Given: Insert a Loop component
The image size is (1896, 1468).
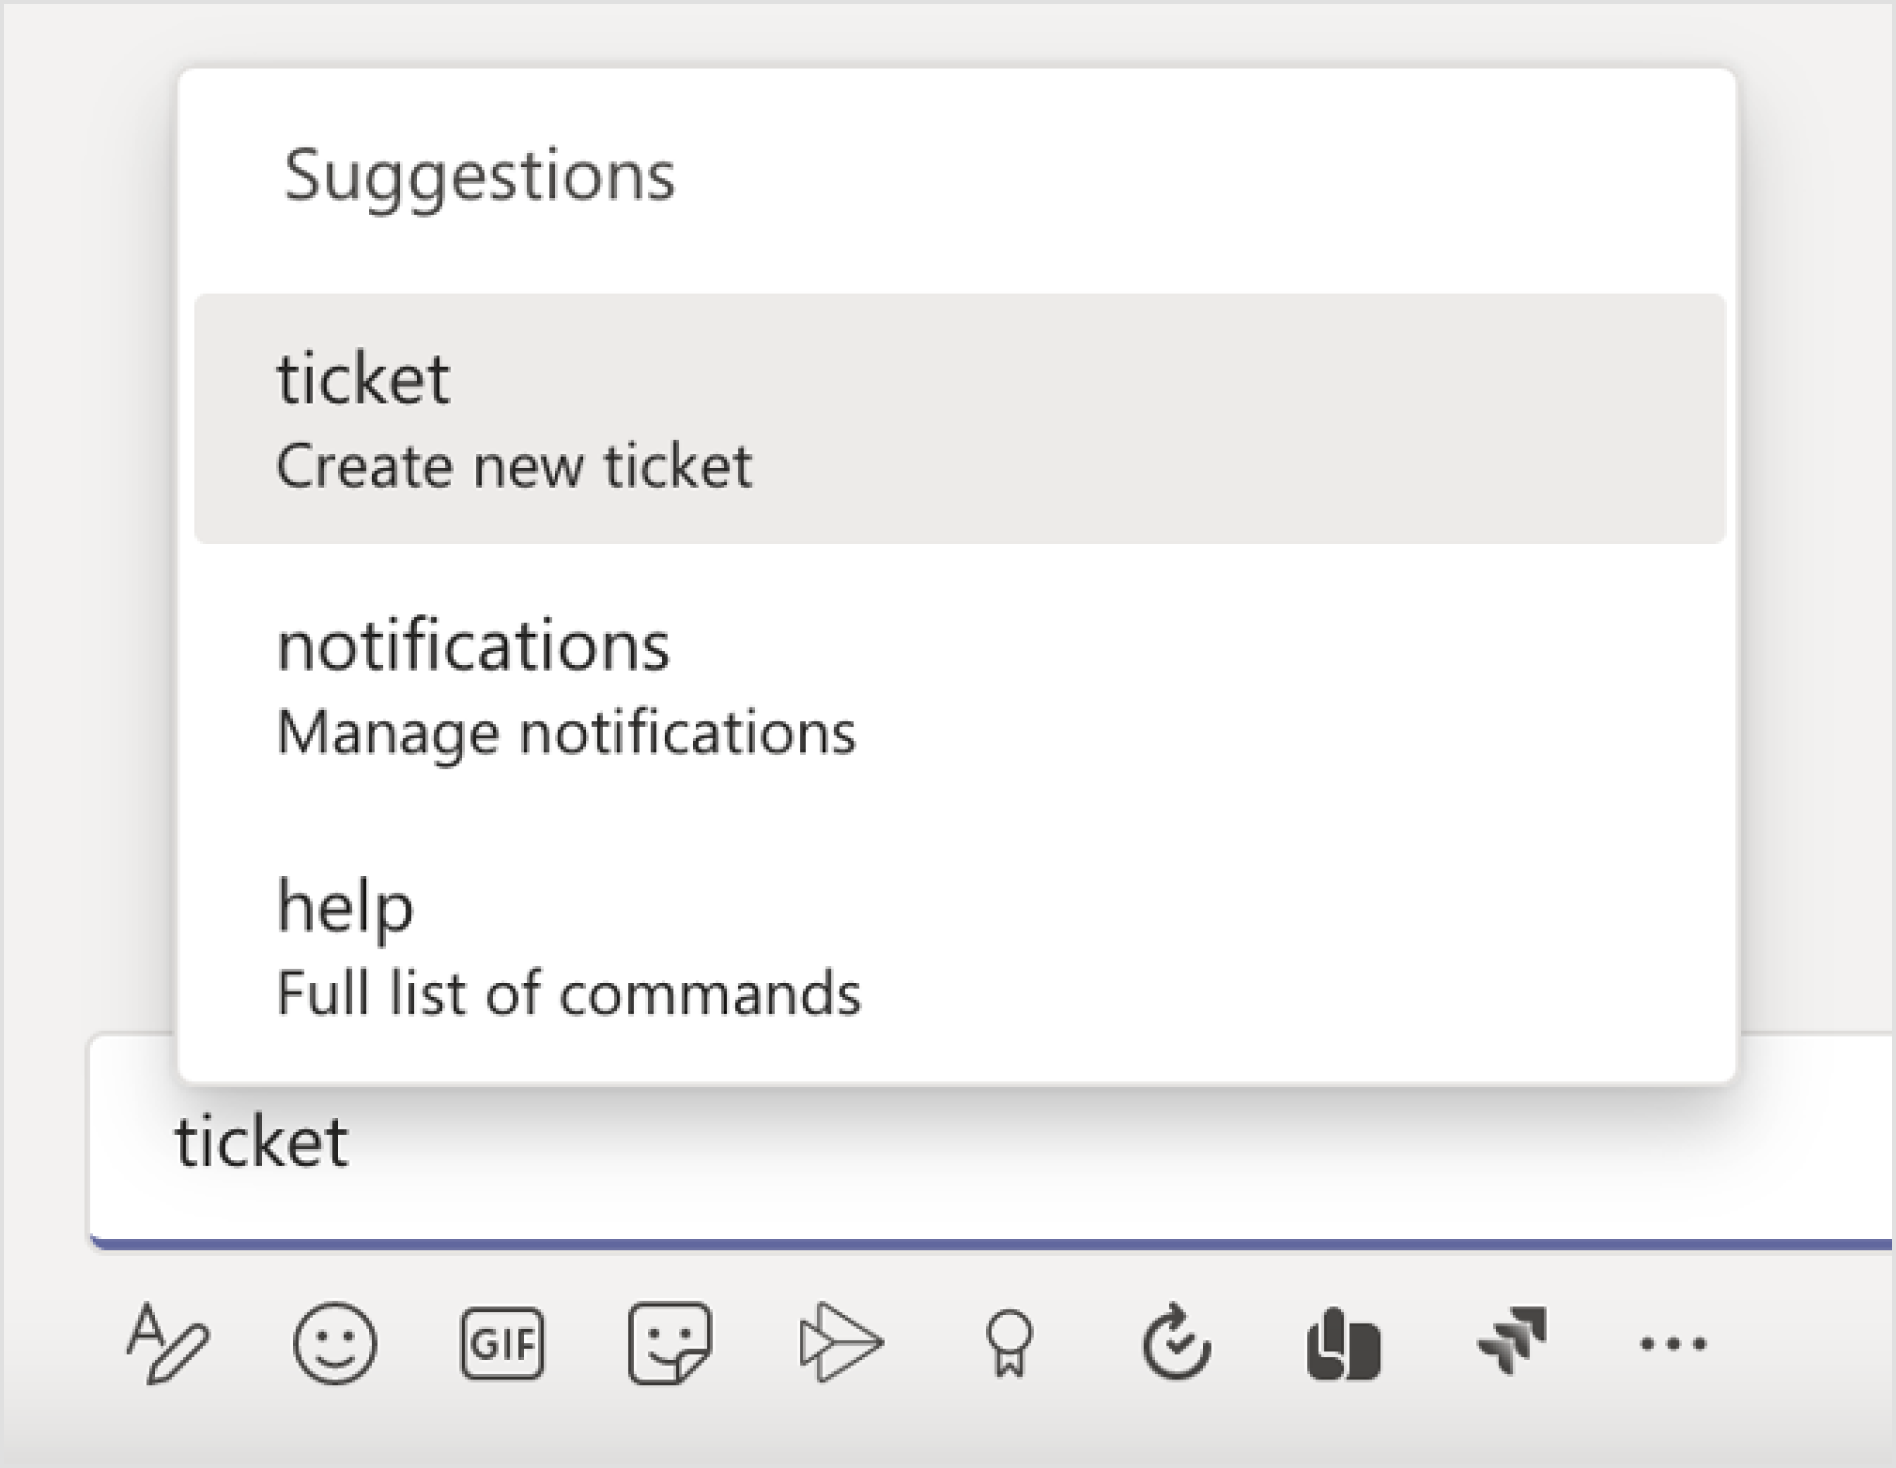Looking at the screenshot, I should 1344,1345.
